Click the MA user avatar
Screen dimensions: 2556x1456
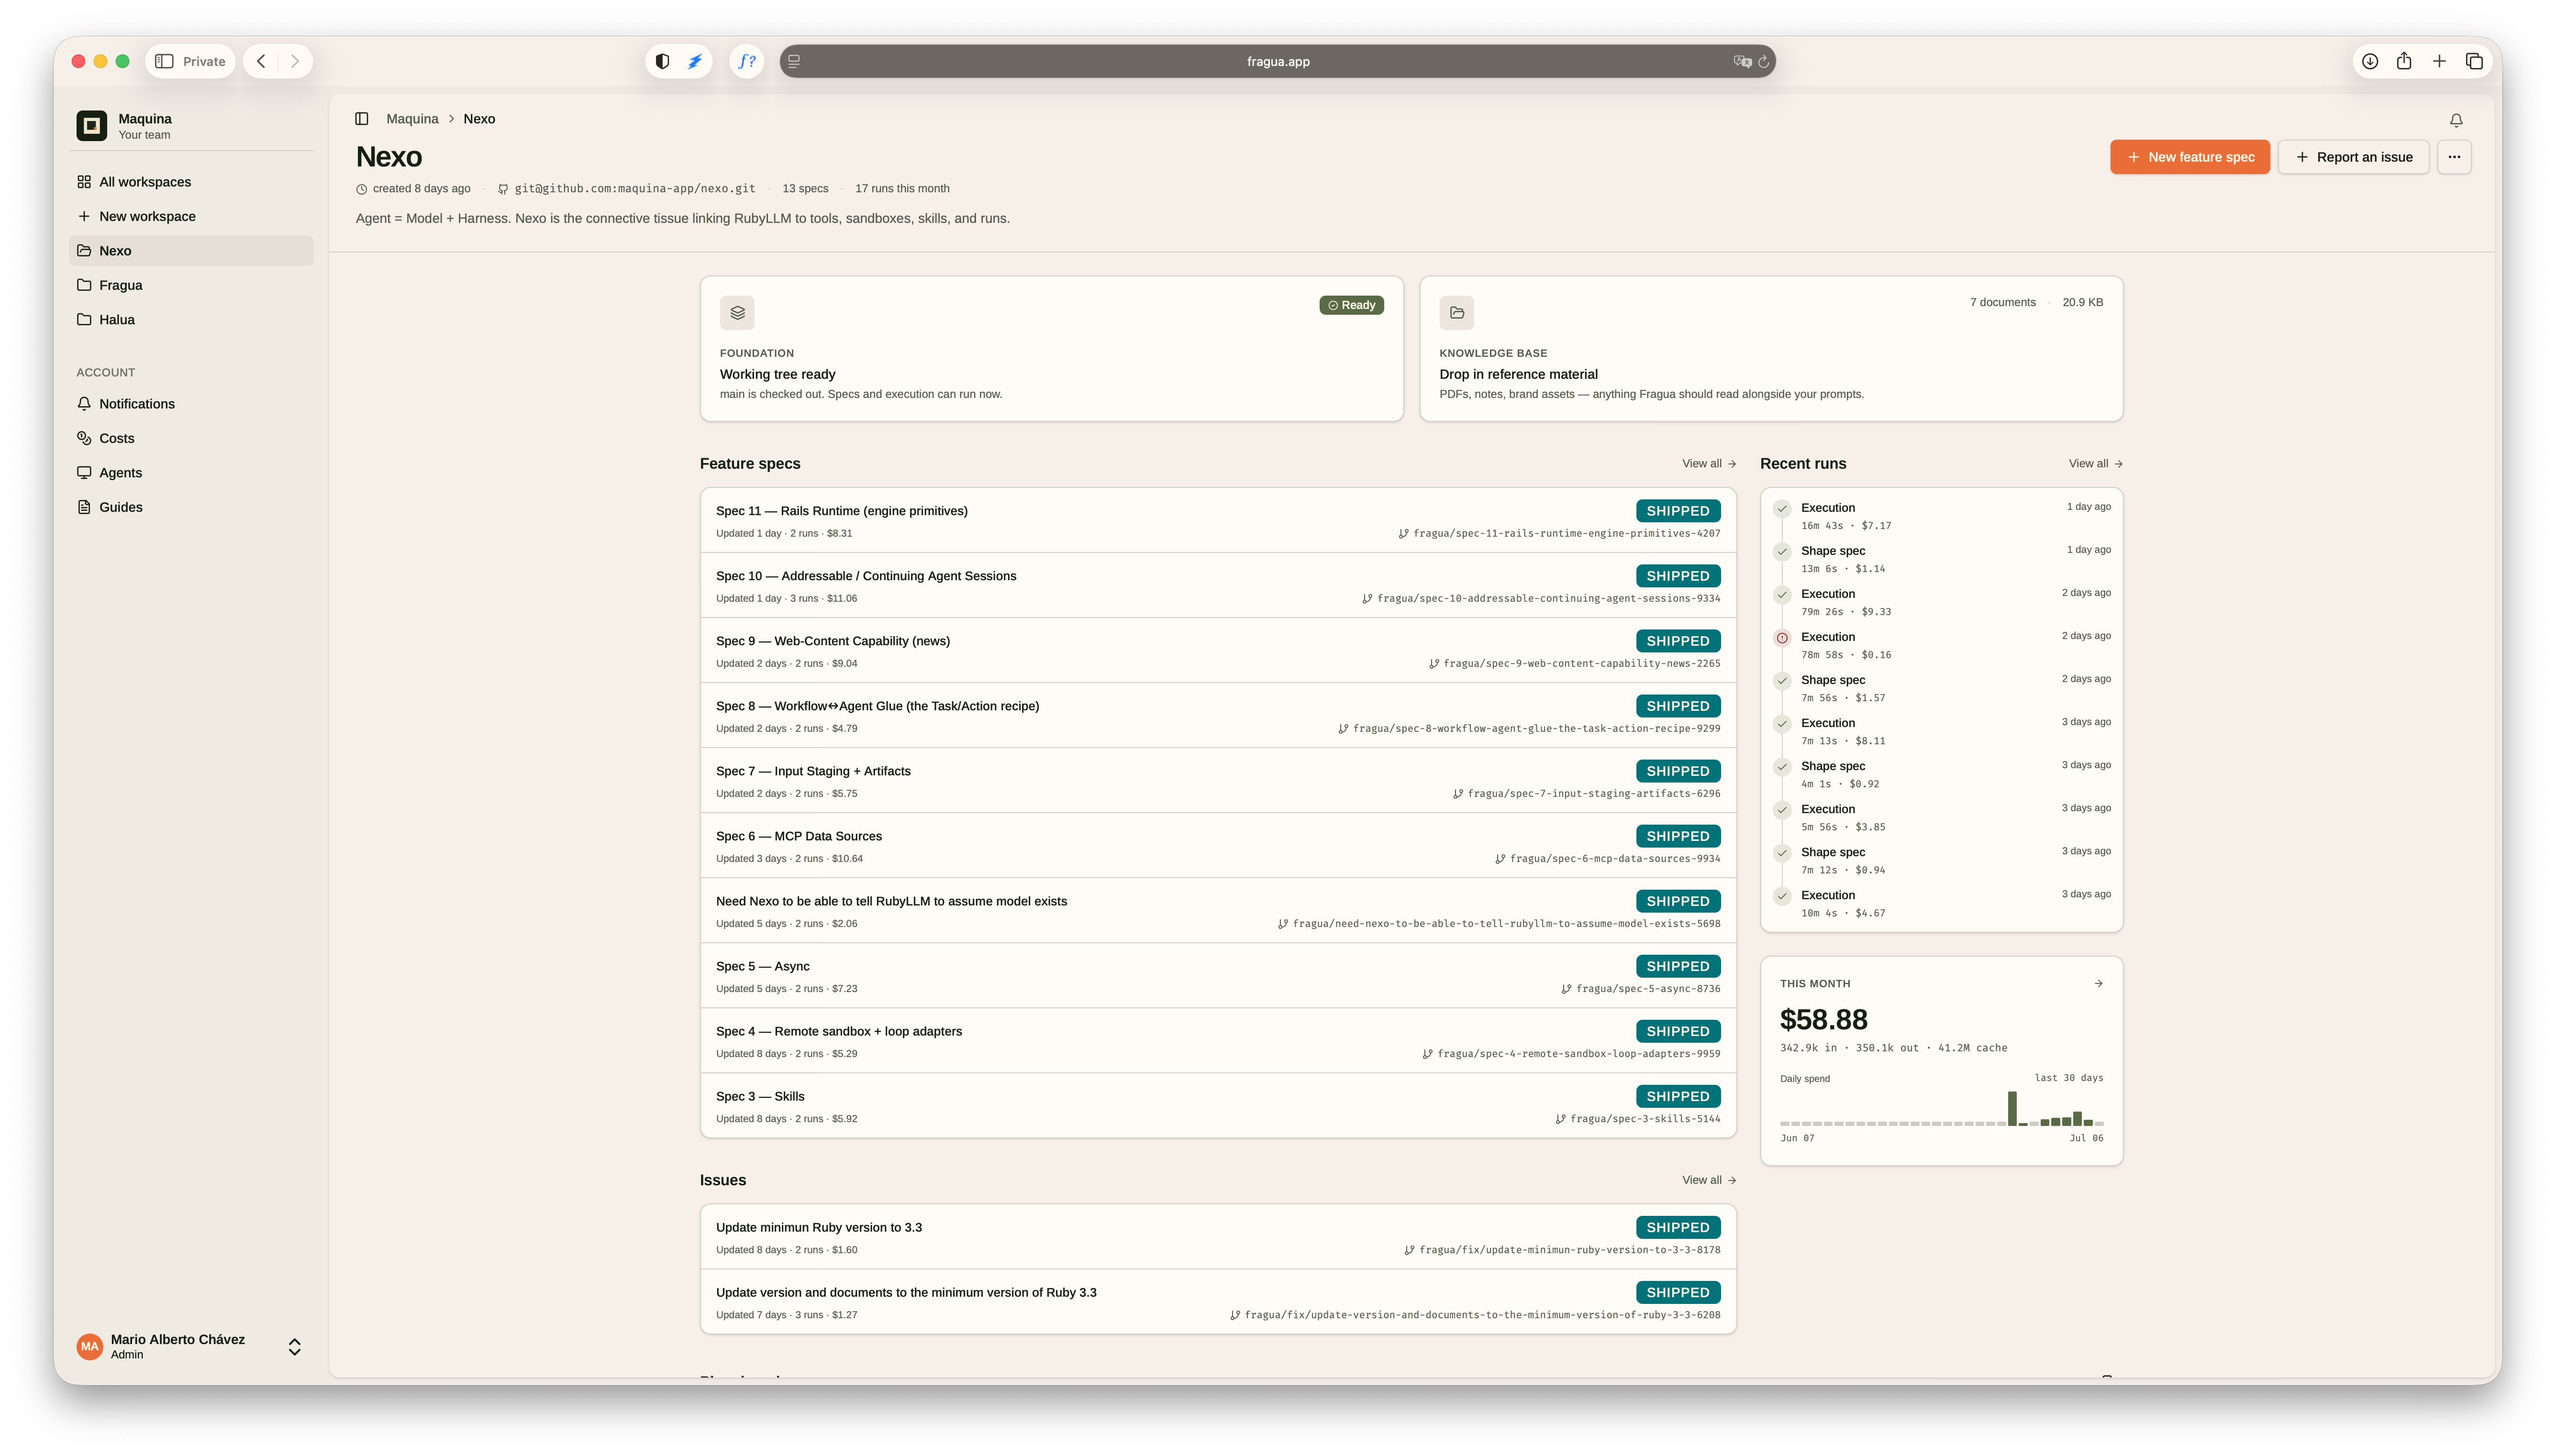90,1346
